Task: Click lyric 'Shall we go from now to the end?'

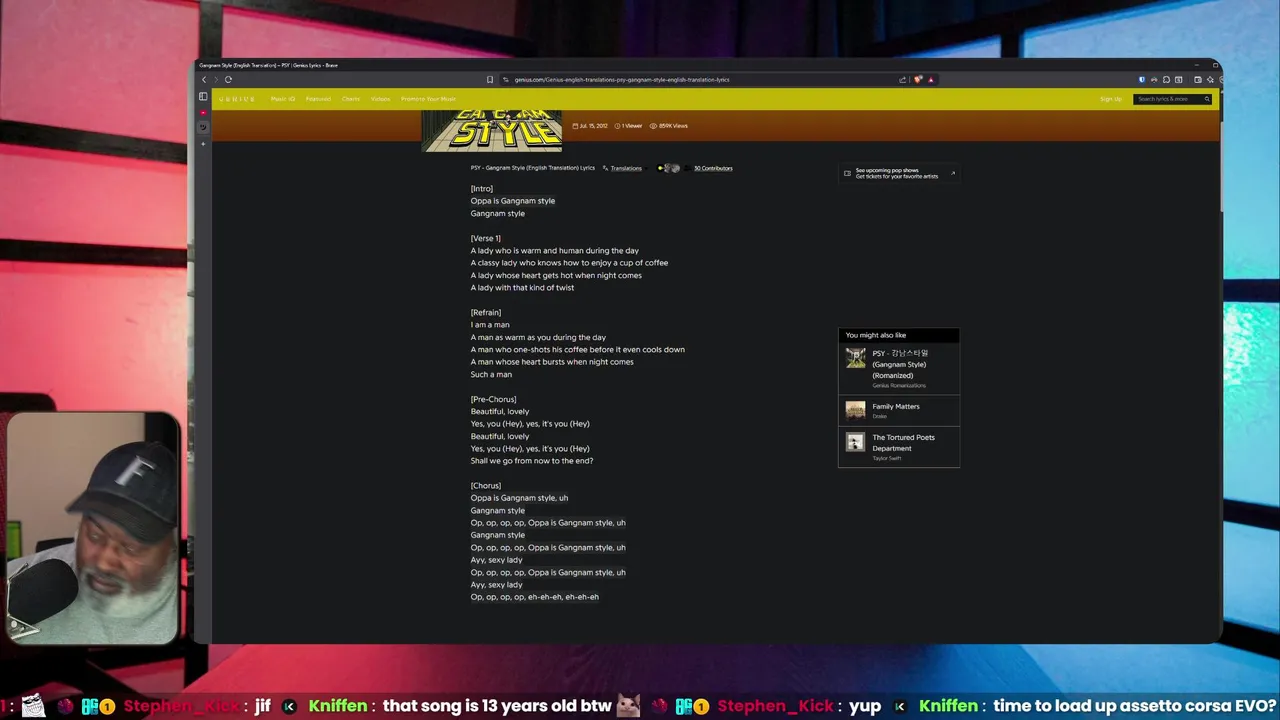Action: coord(532,461)
